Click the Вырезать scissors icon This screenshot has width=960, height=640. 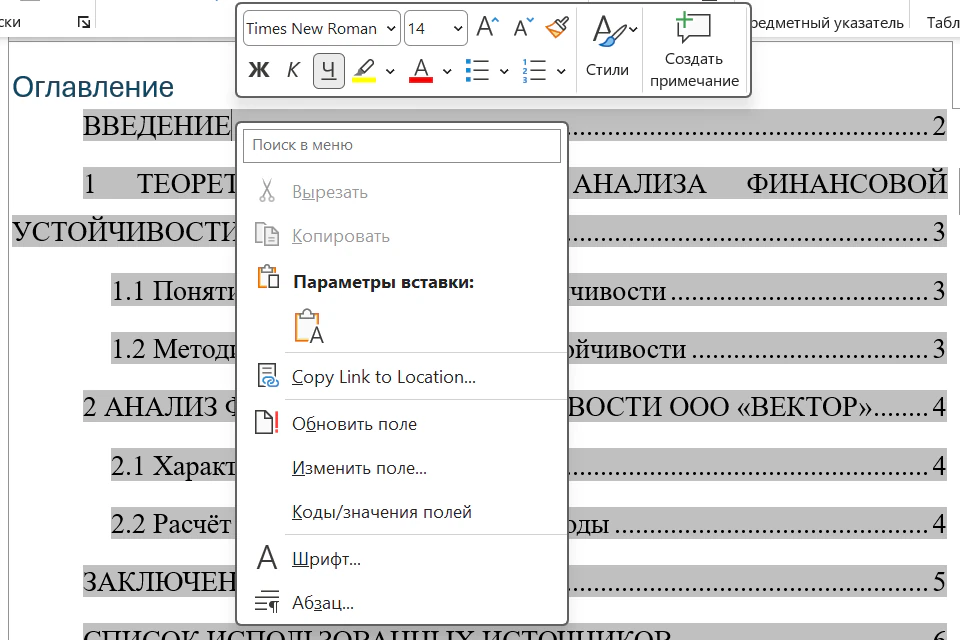[x=267, y=192]
